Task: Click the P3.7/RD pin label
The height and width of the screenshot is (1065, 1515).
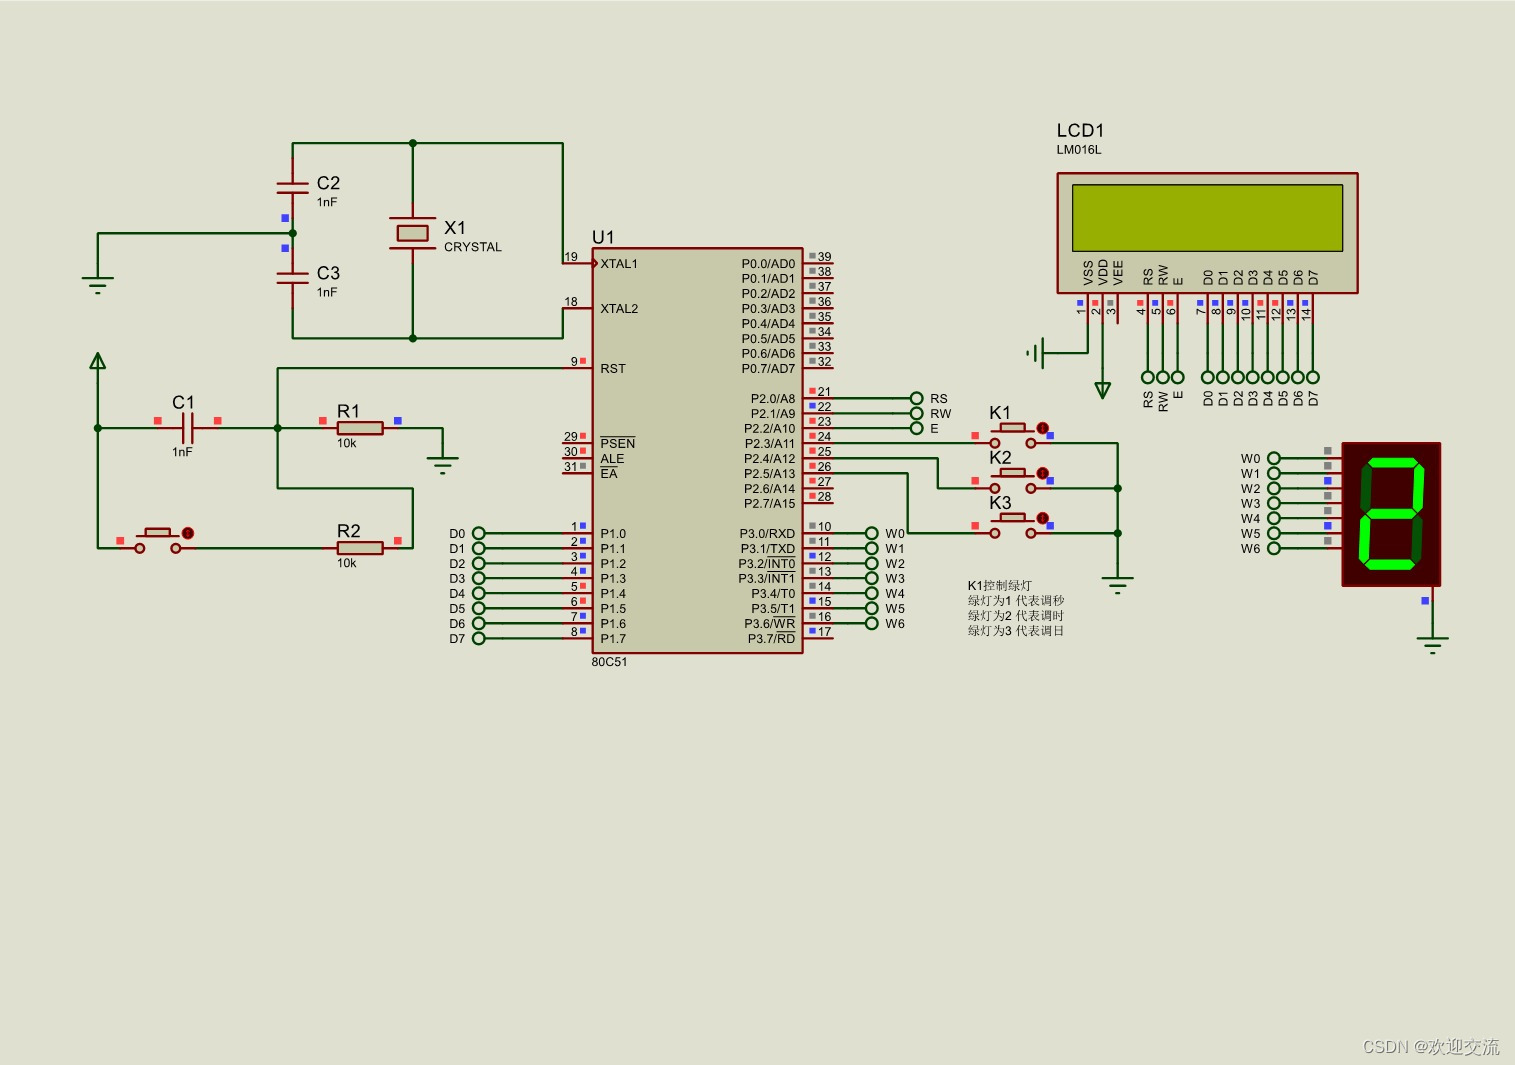Action: (x=772, y=639)
